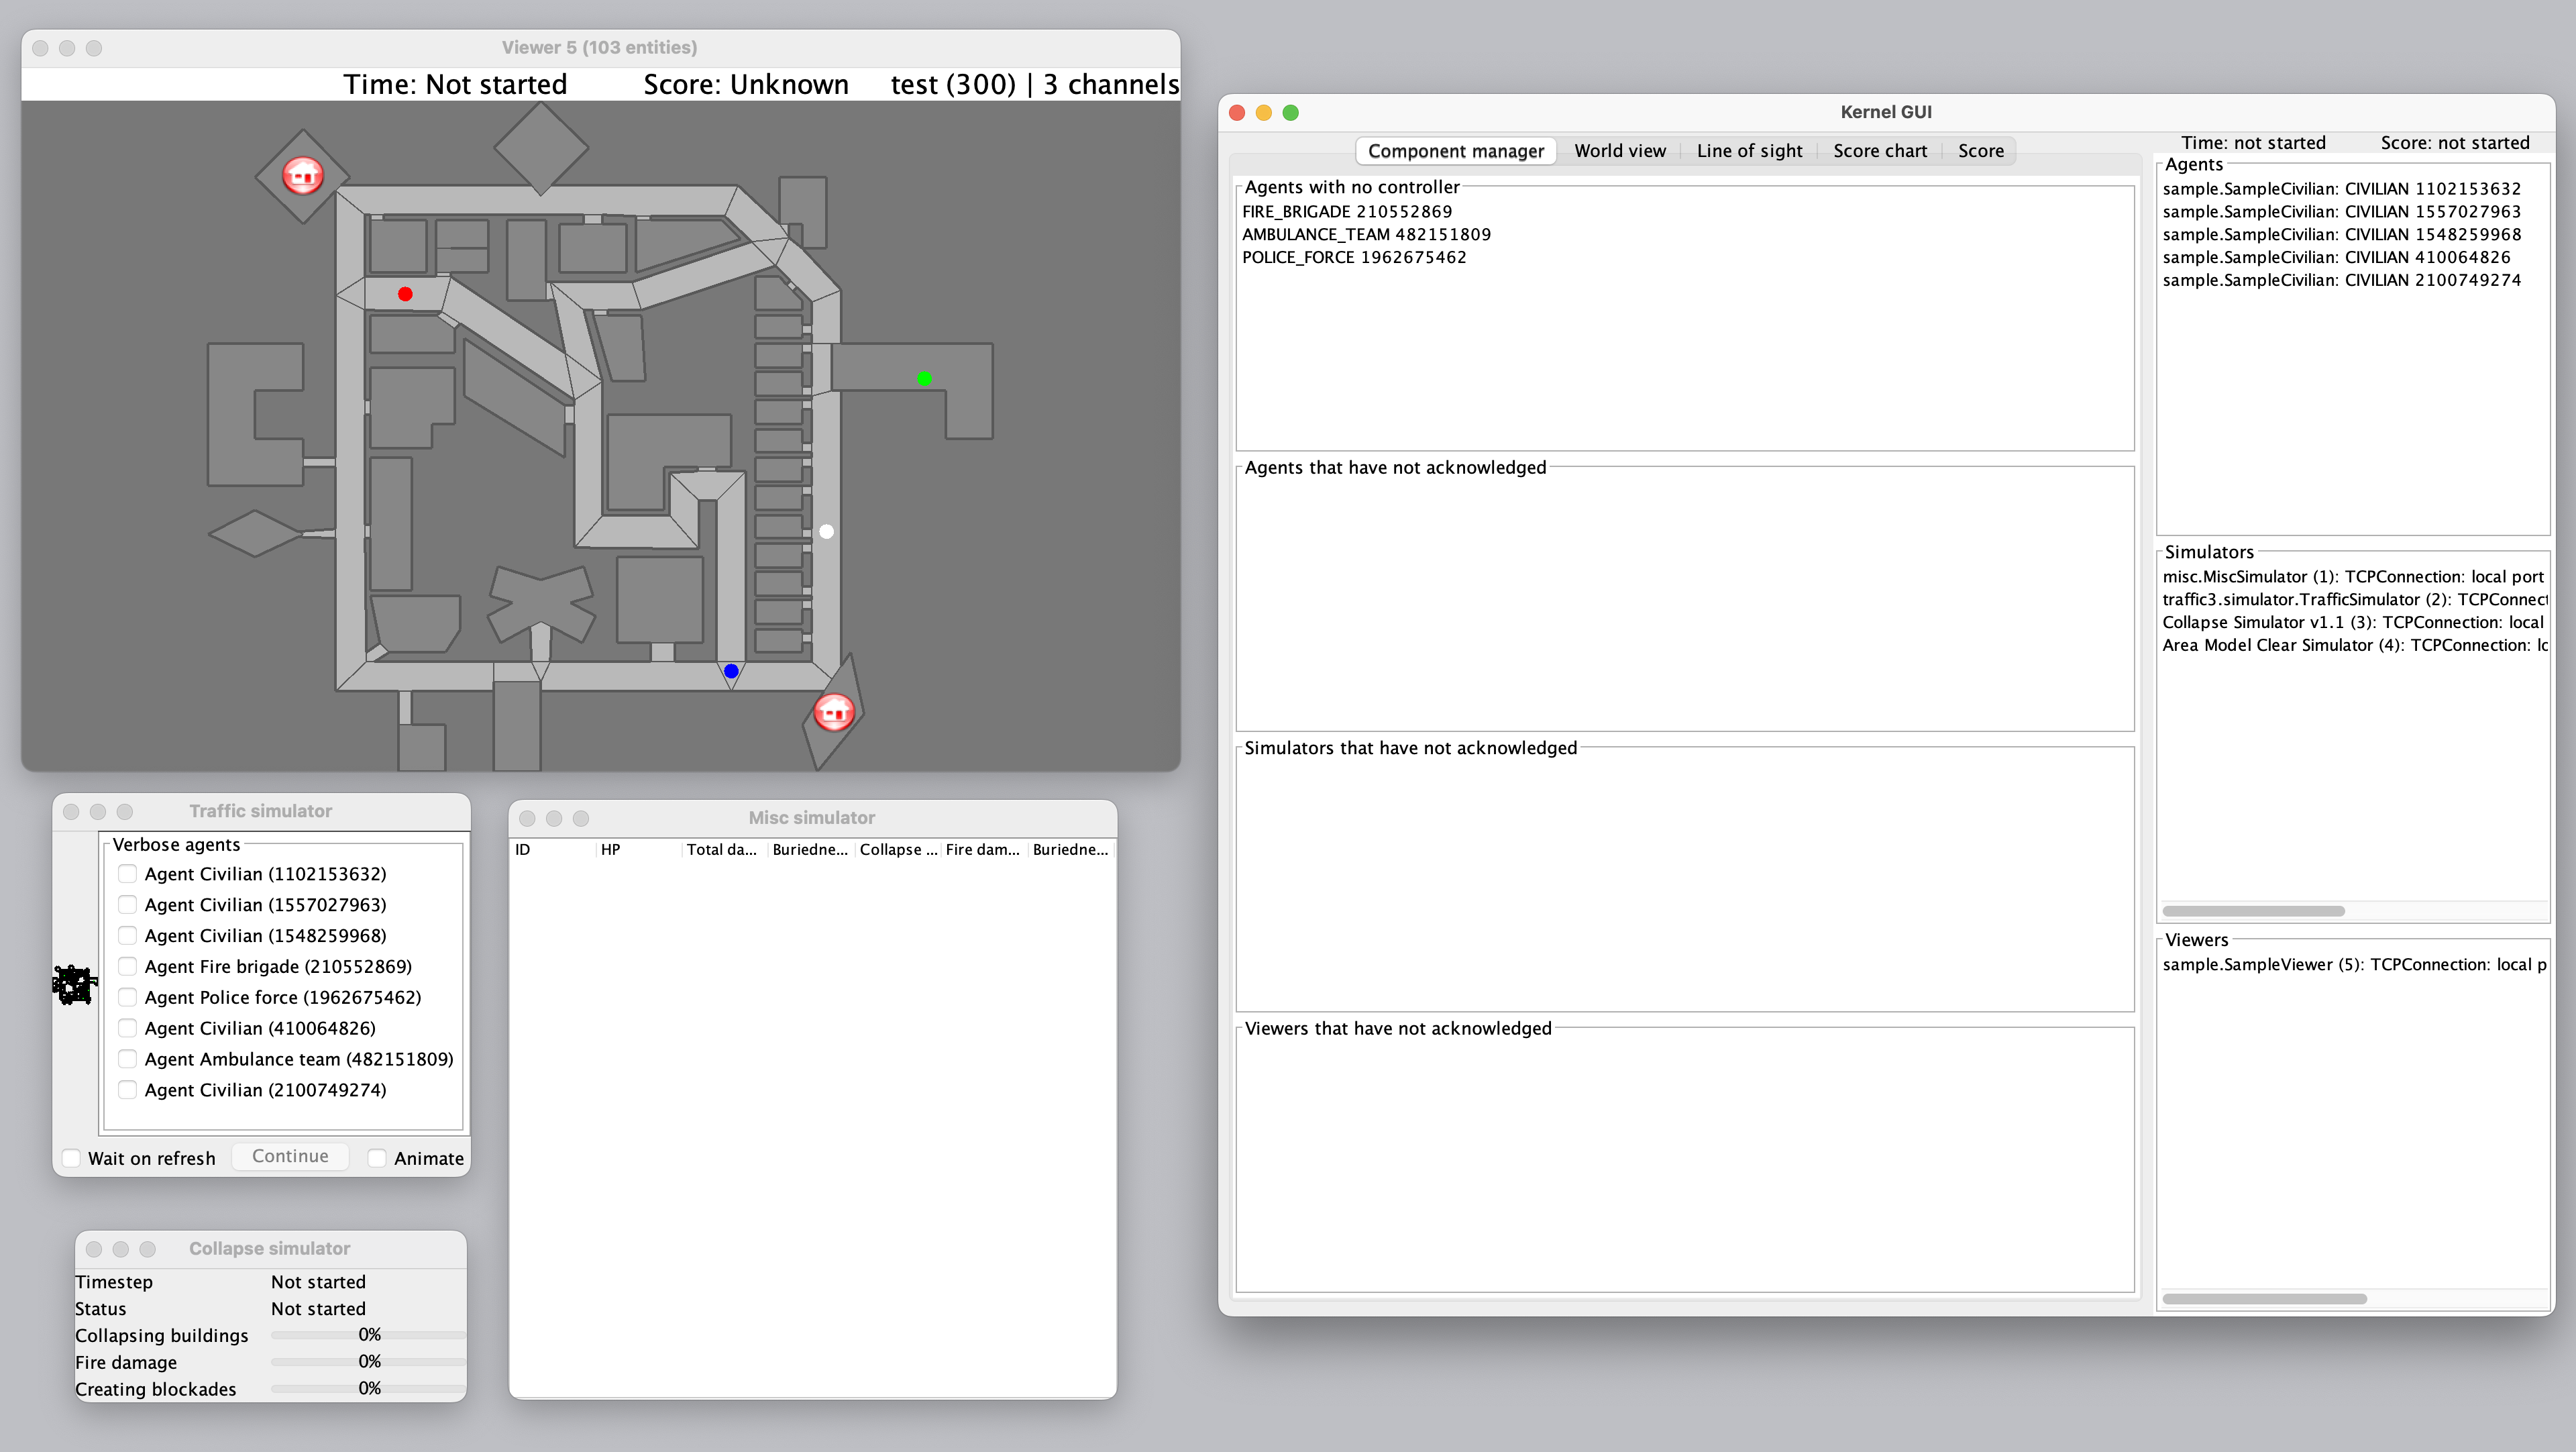Click the HP column header in Misc simulator

639,849
